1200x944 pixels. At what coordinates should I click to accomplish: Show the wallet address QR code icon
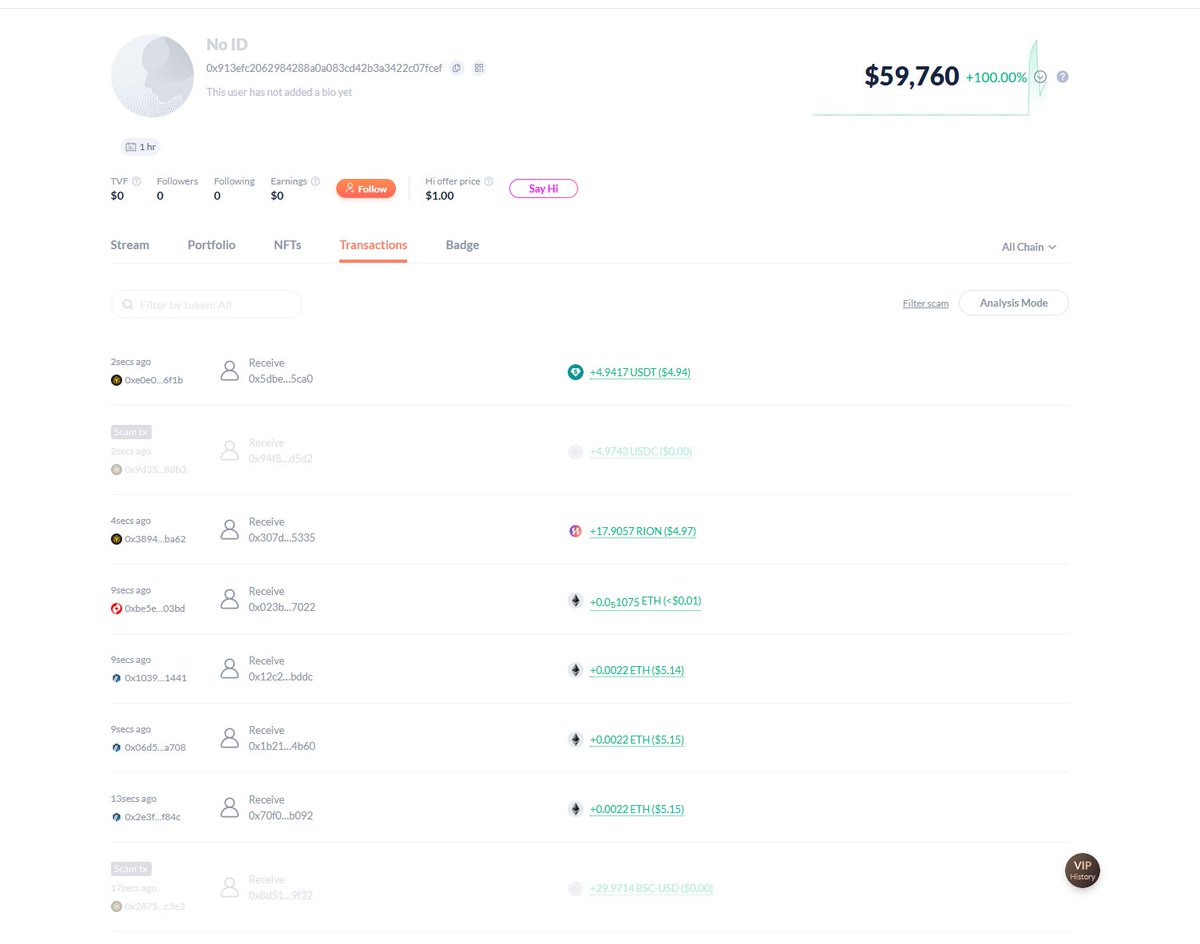[479, 68]
